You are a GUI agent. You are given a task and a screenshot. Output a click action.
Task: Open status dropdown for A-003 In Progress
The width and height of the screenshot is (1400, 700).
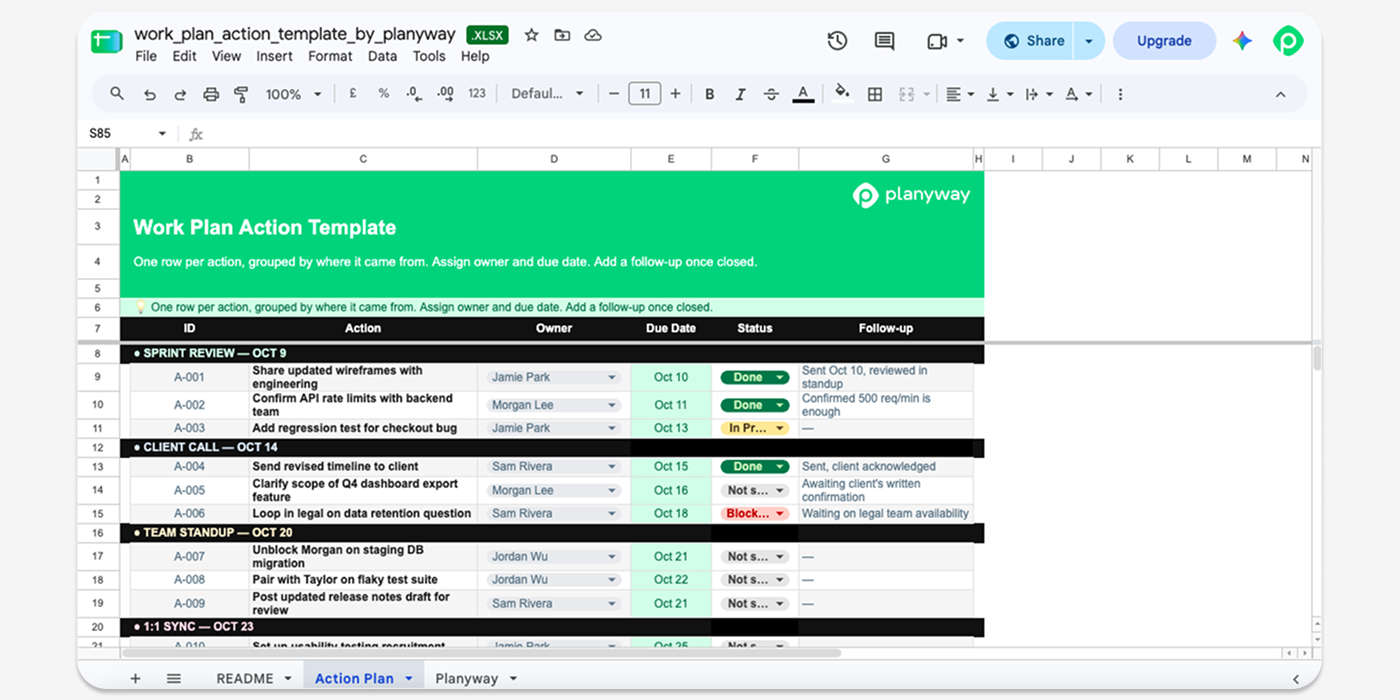click(780, 428)
